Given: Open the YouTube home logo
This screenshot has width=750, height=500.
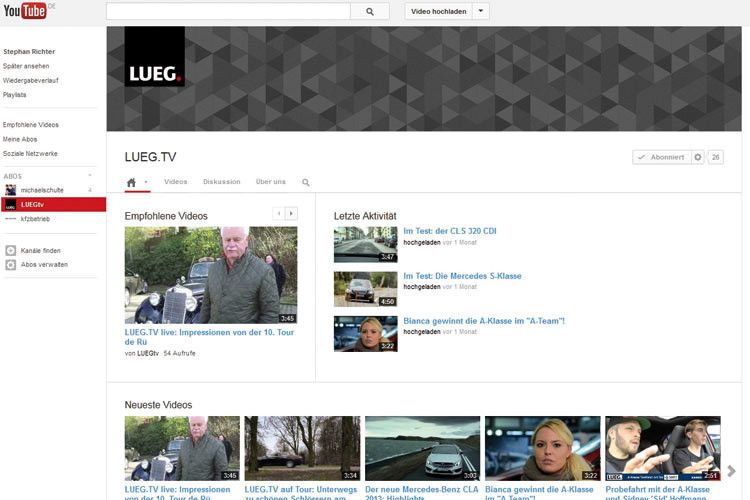Looking at the screenshot, I should click(25, 11).
